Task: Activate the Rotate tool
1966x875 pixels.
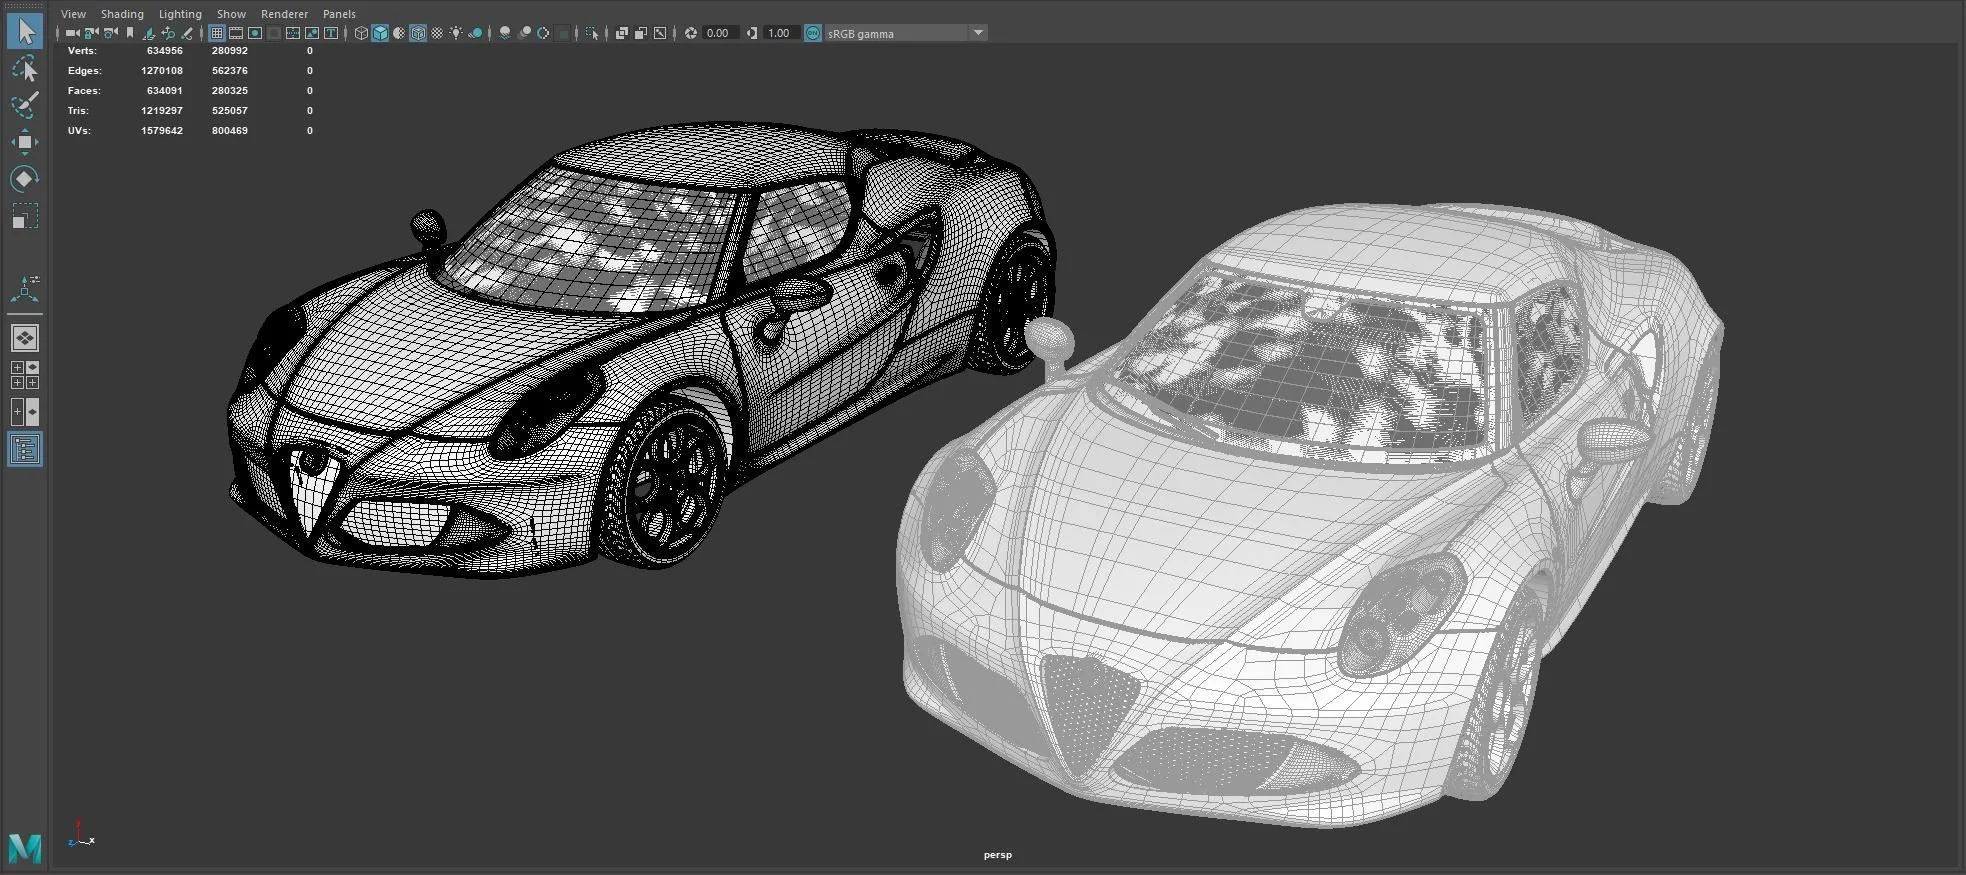Action: click(x=24, y=179)
